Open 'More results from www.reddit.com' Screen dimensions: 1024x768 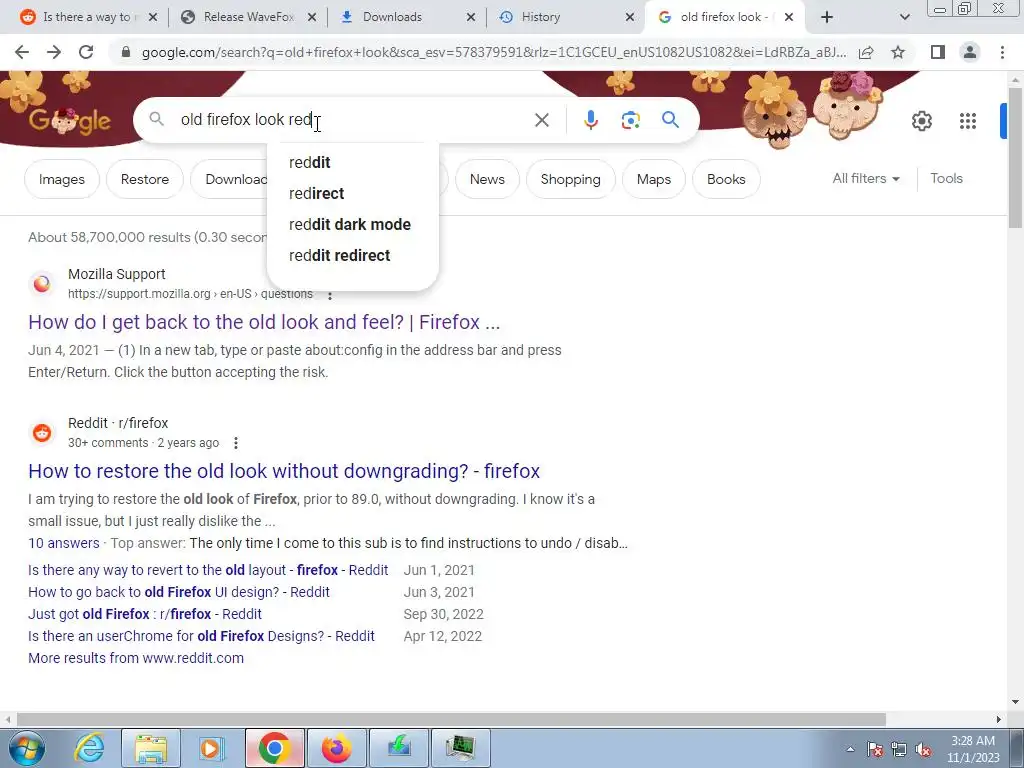[x=136, y=658]
